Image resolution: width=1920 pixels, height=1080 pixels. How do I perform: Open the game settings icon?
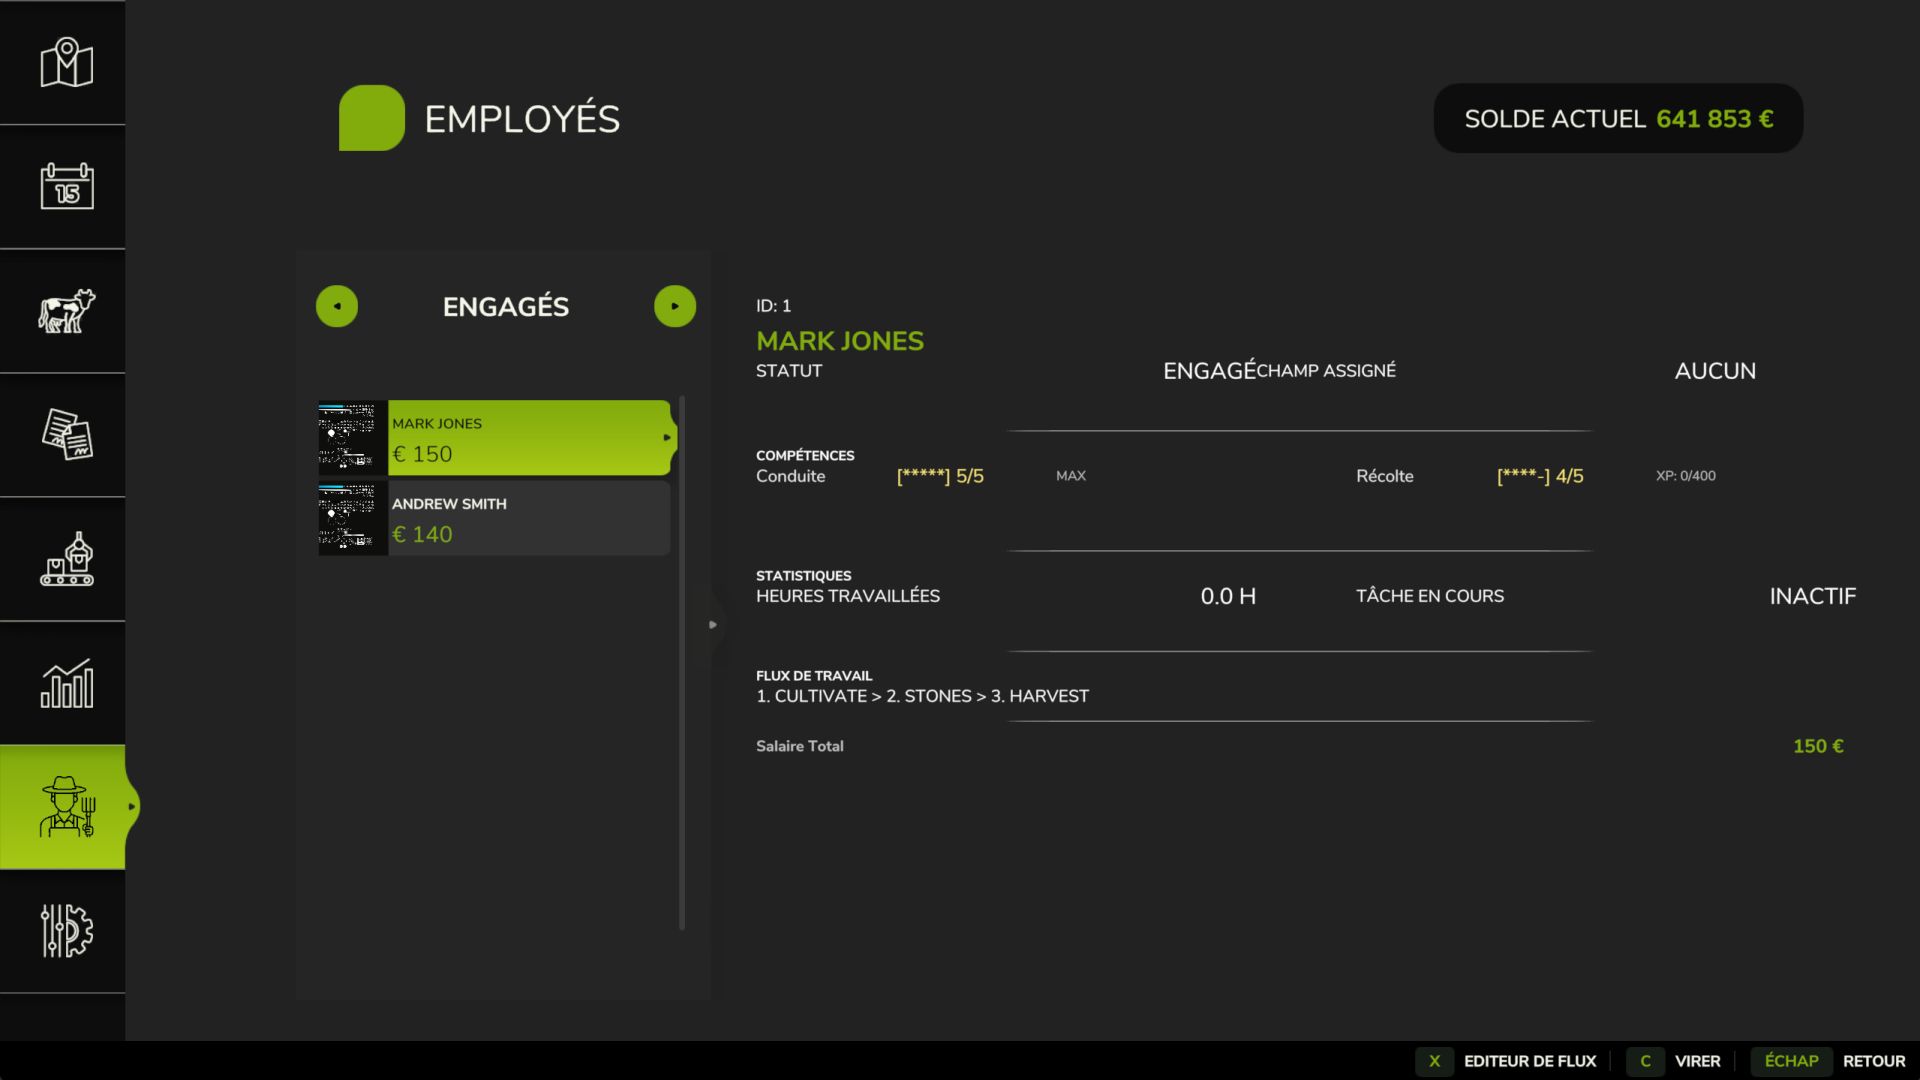[63, 931]
